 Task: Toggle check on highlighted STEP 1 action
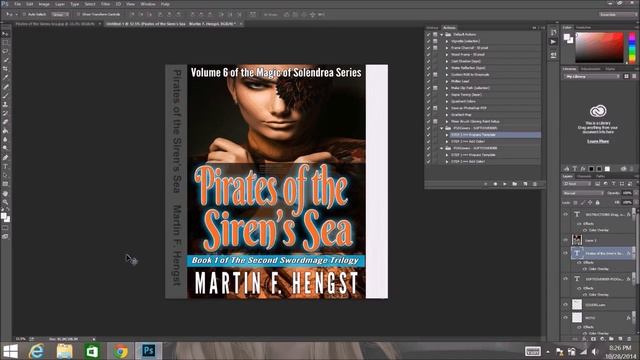428,135
